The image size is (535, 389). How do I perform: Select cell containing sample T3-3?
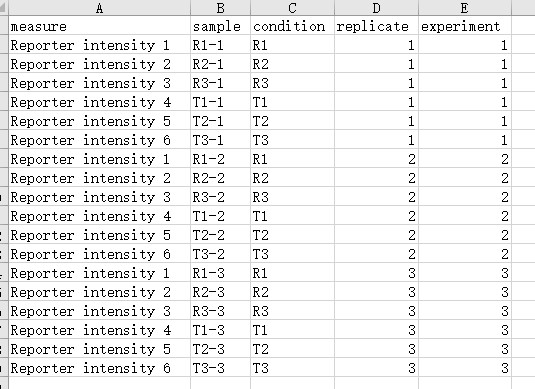(220, 368)
